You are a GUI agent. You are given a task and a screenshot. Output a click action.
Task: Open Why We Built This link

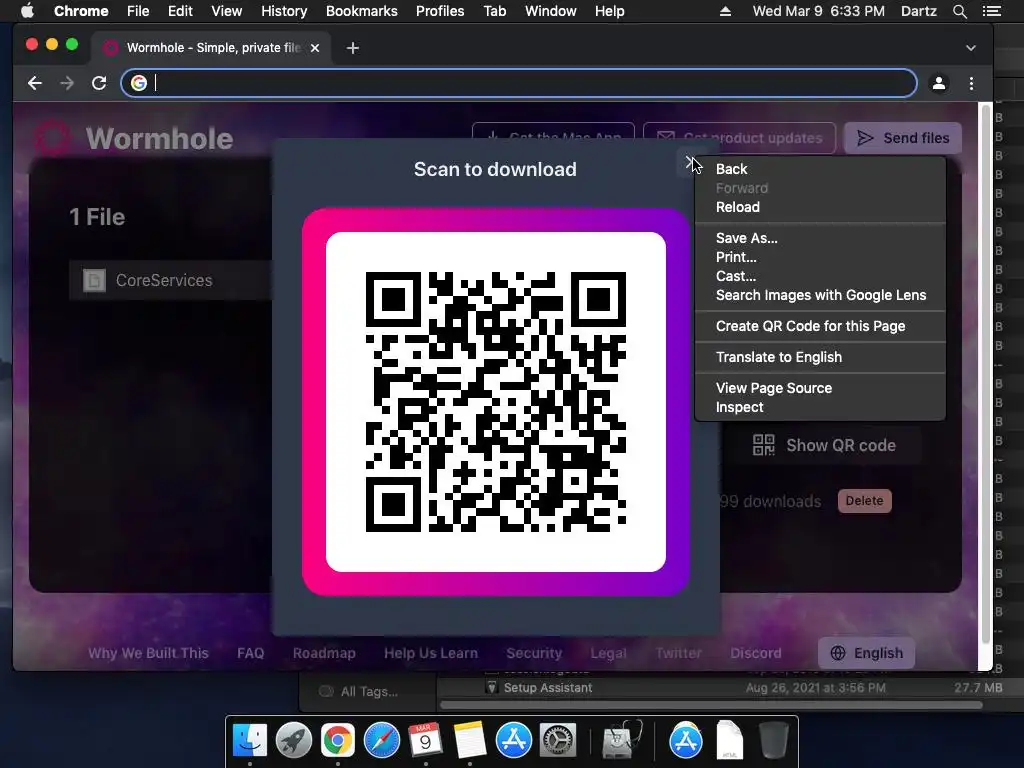coord(148,653)
